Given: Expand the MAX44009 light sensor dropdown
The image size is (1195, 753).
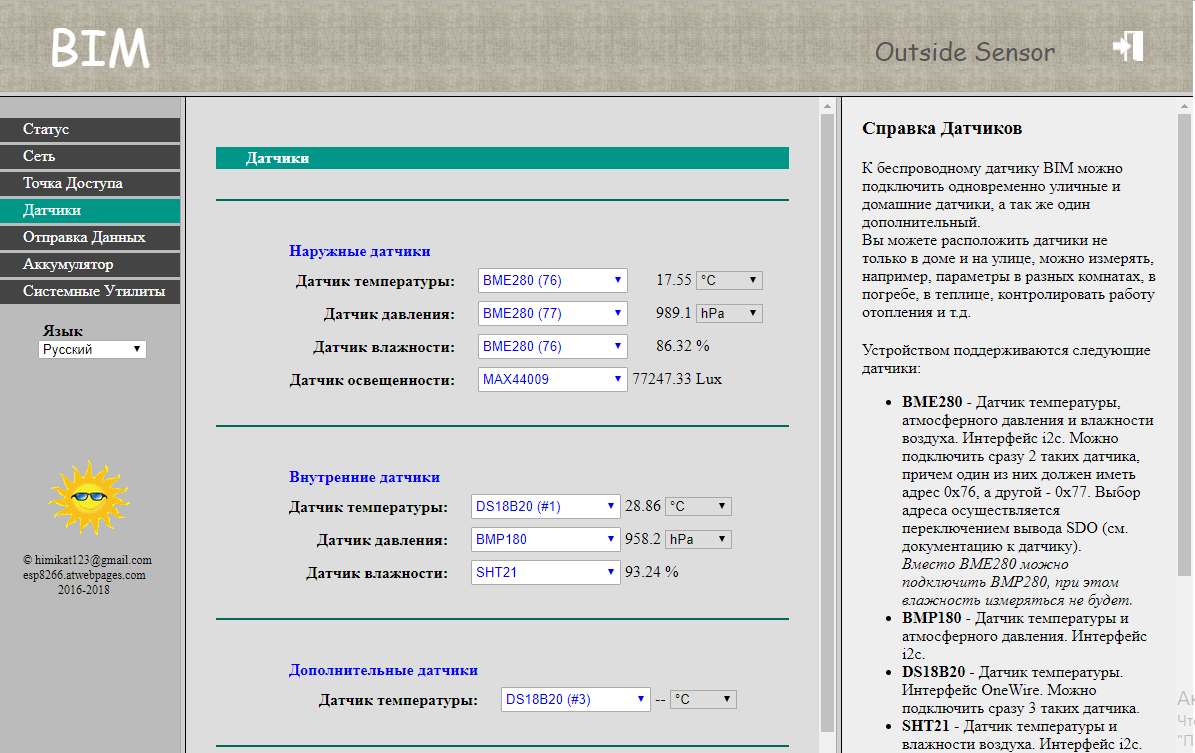Looking at the screenshot, I should (552, 380).
